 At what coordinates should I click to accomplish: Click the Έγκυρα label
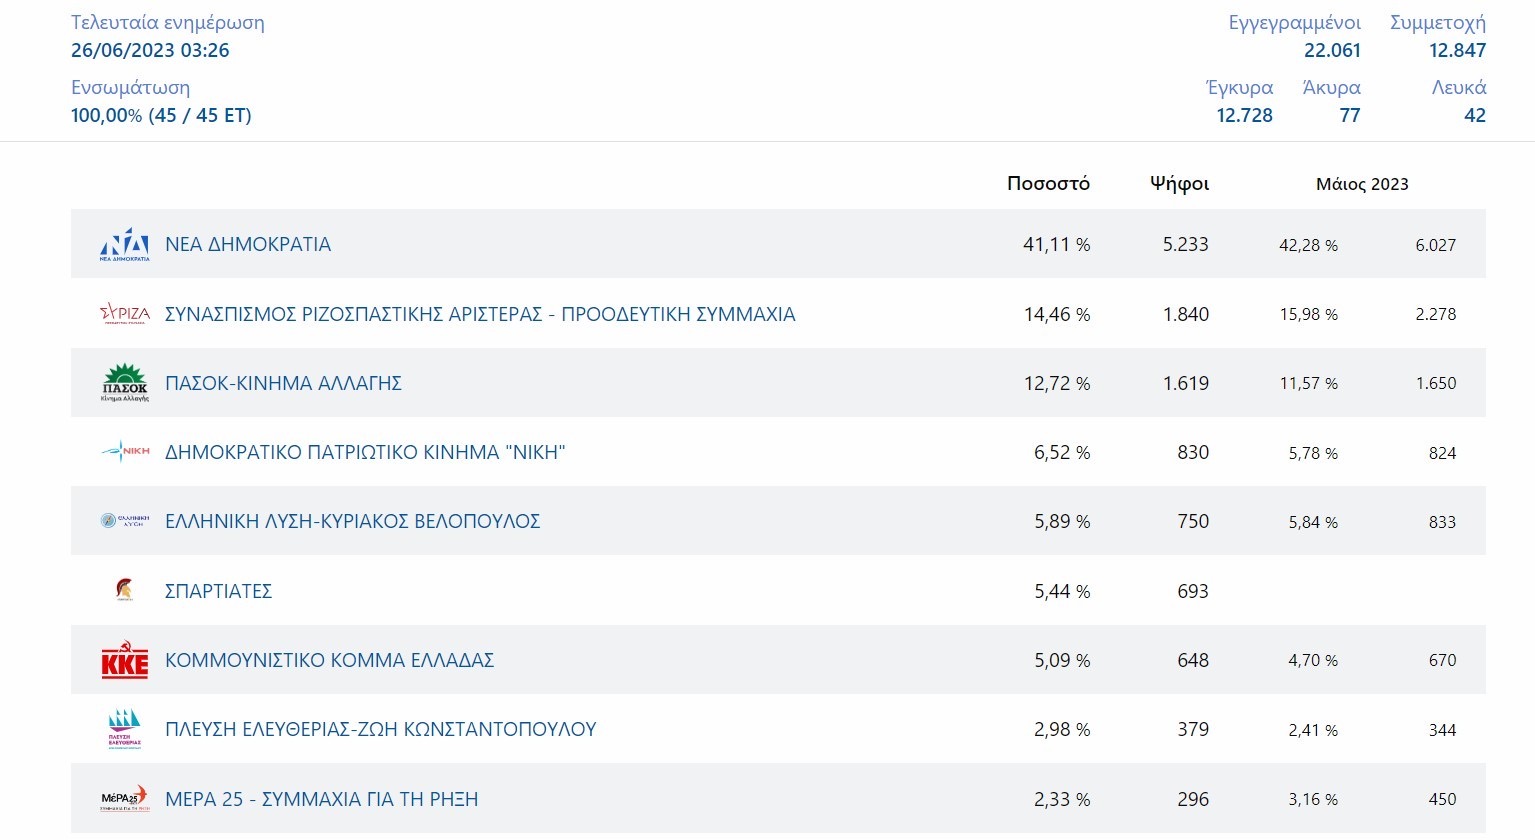(1240, 88)
